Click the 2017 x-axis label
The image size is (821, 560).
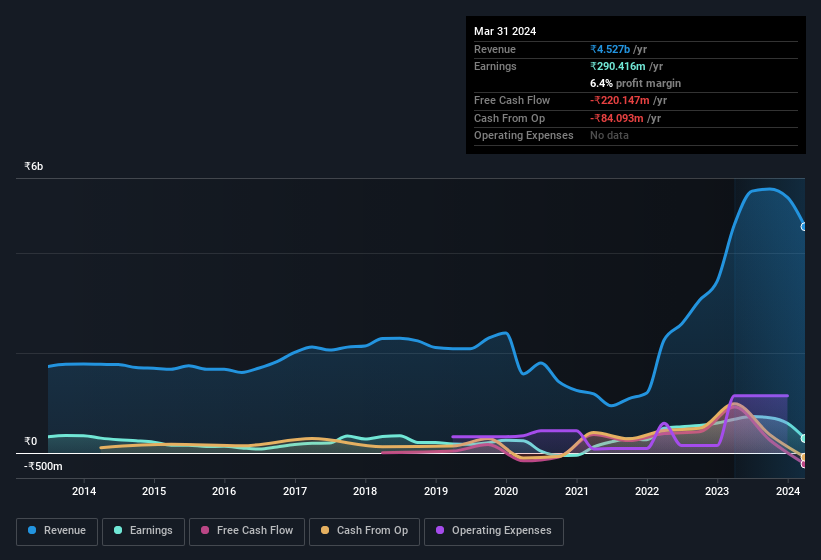click(295, 491)
